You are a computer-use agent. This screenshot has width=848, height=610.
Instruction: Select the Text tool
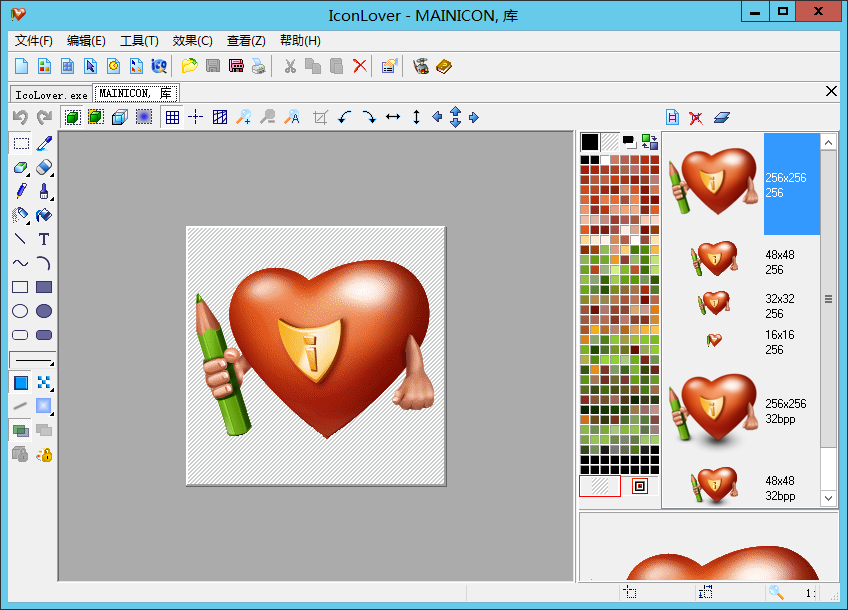point(44,238)
